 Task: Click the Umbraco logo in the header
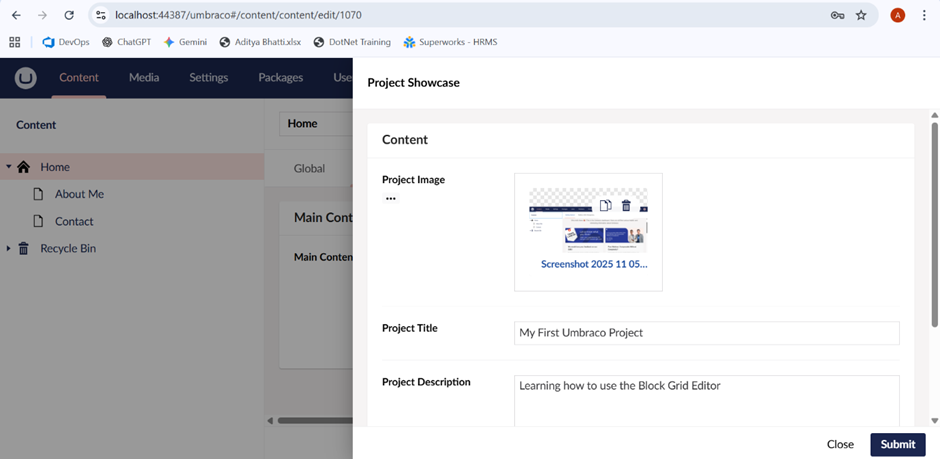tap(26, 78)
